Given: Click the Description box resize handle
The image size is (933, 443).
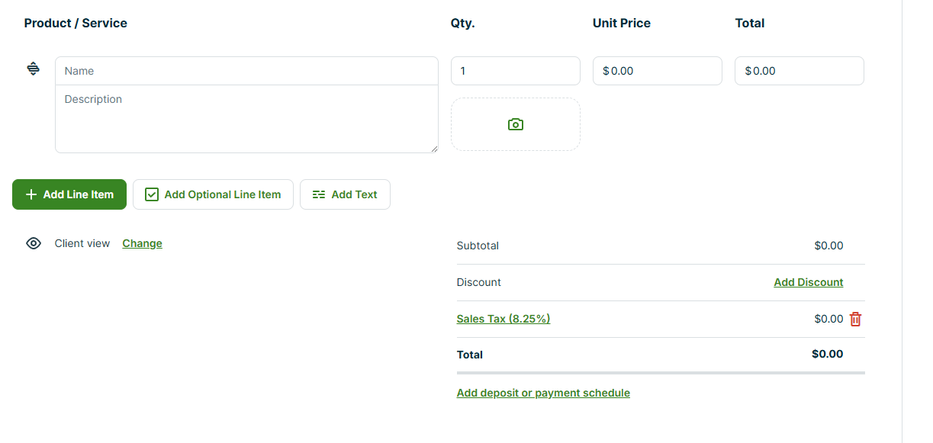Looking at the screenshot, I should coord(434,149).
